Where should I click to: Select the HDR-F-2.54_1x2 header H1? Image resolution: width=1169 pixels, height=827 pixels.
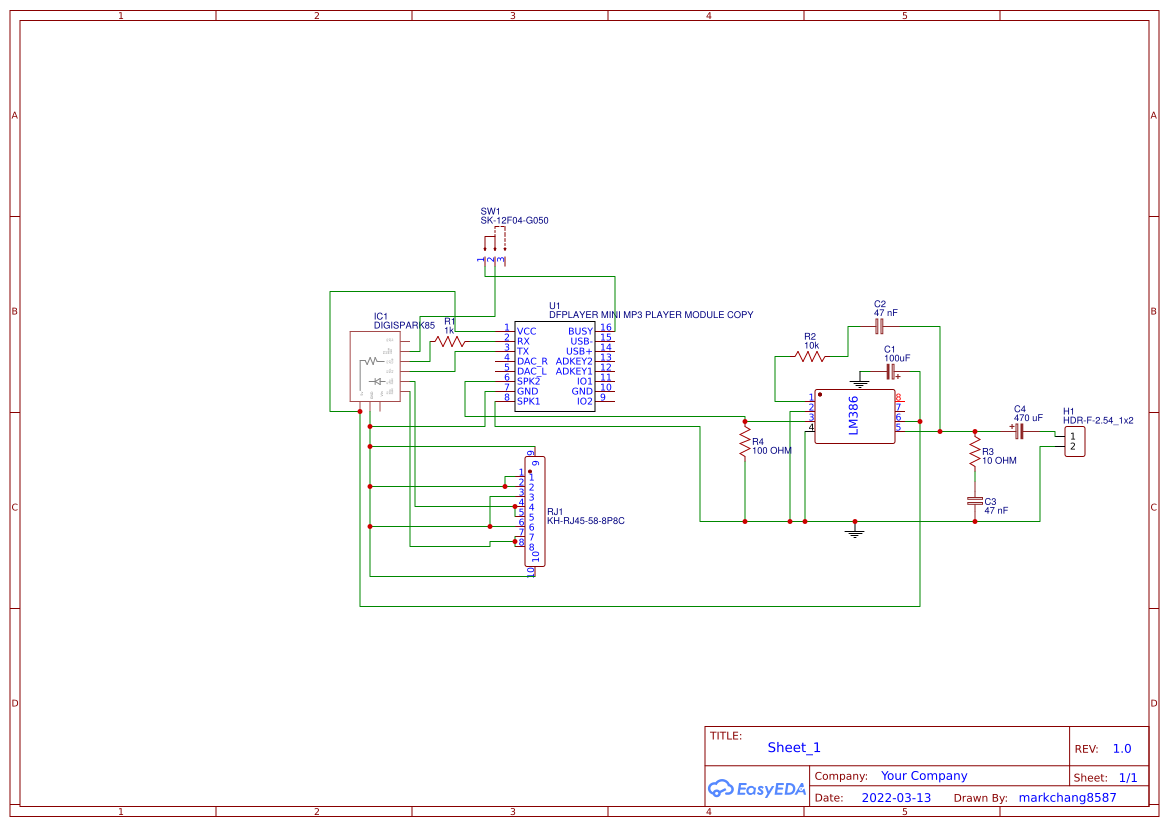coord(1075,440)
